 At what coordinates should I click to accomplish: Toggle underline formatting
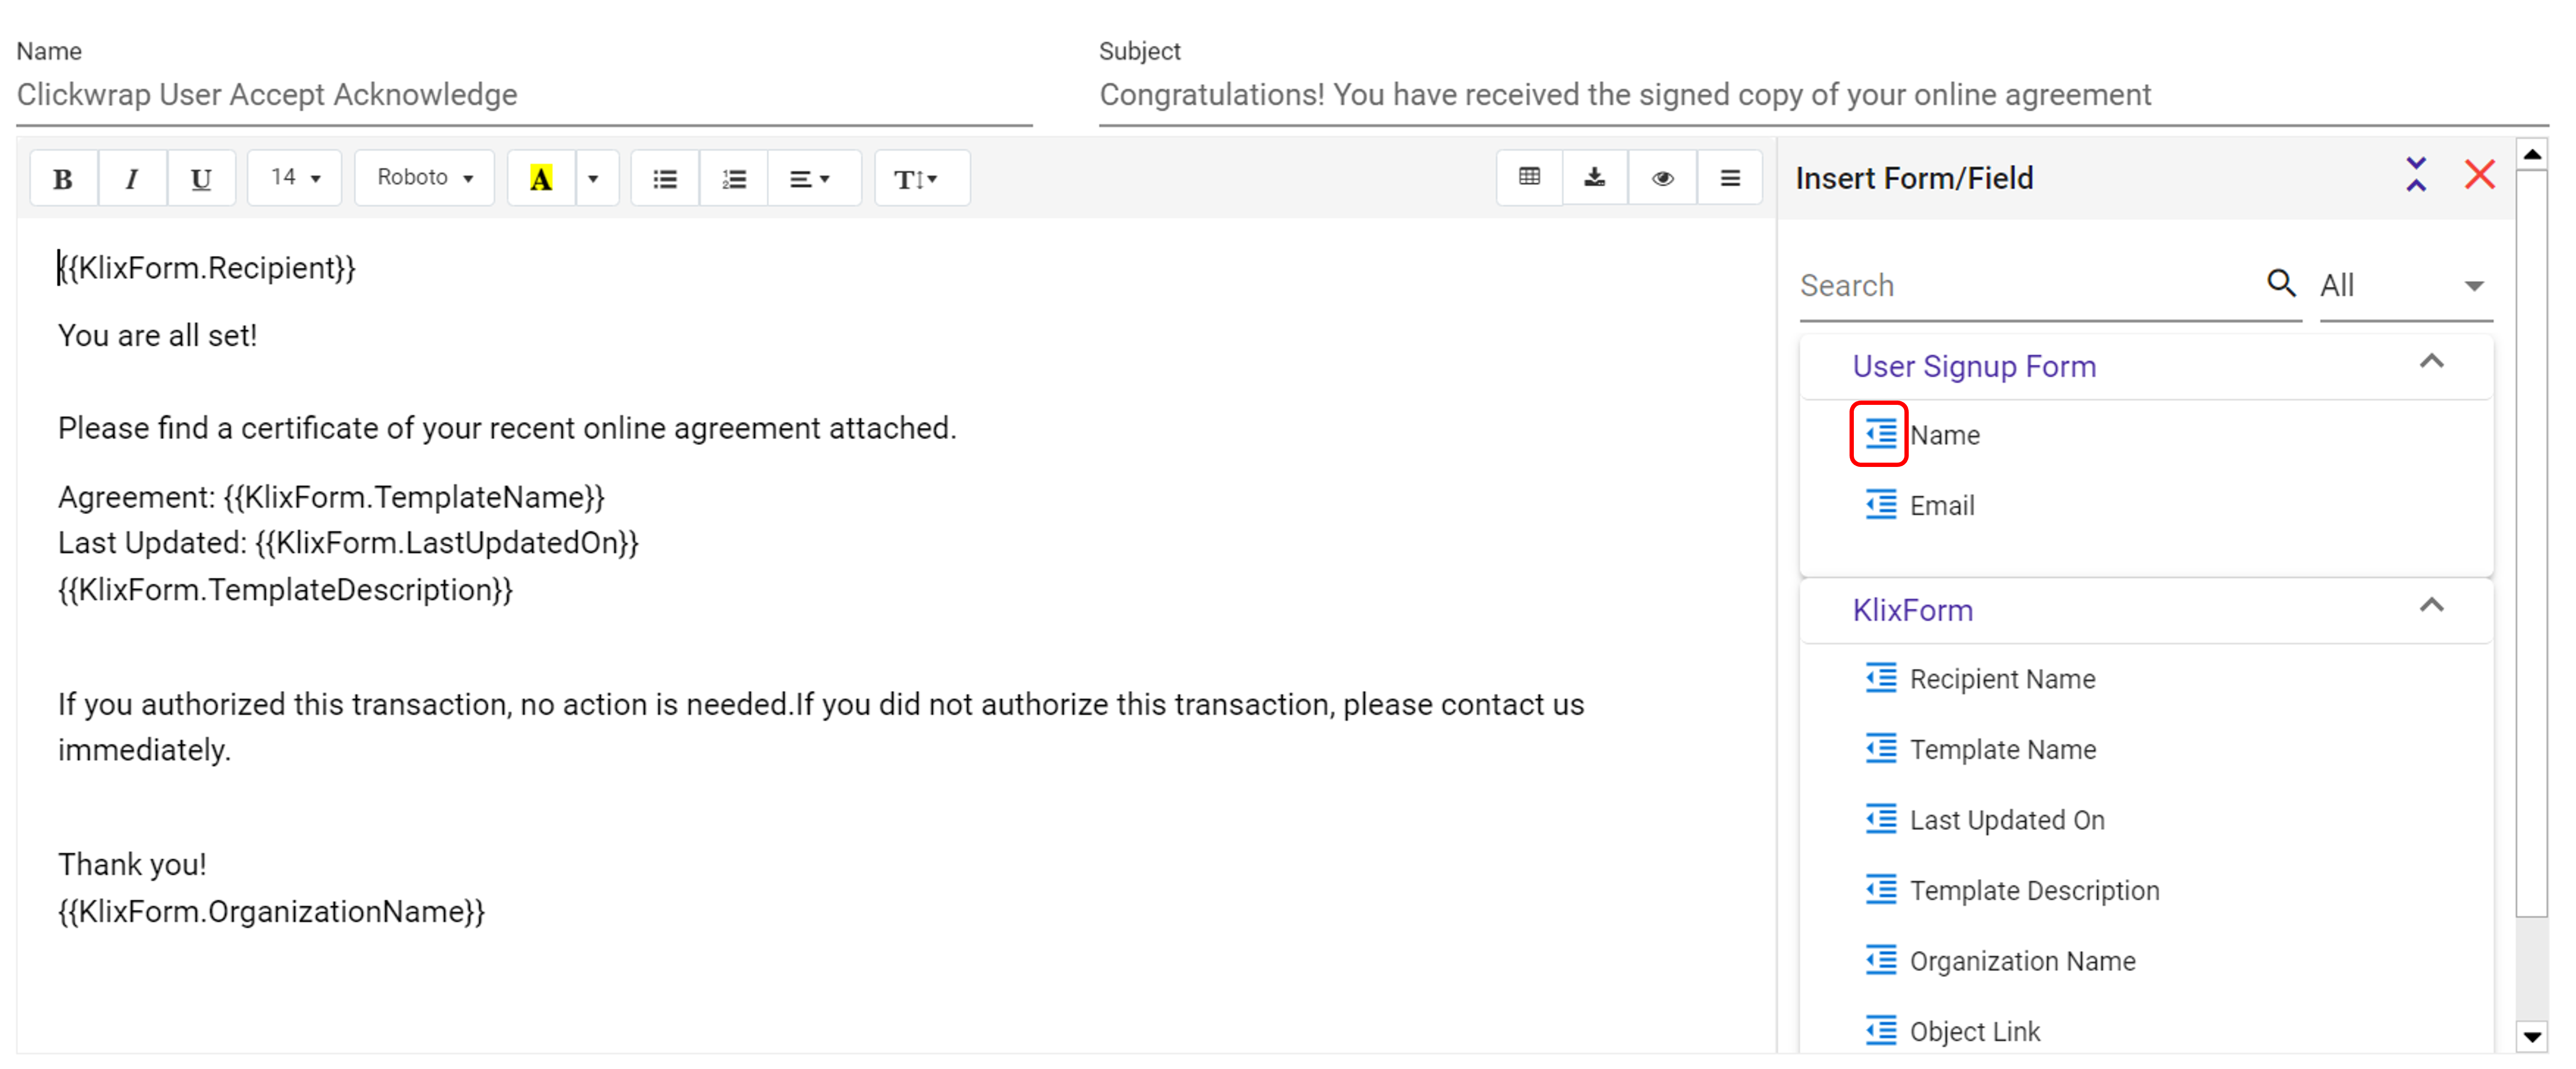[200, 179]
